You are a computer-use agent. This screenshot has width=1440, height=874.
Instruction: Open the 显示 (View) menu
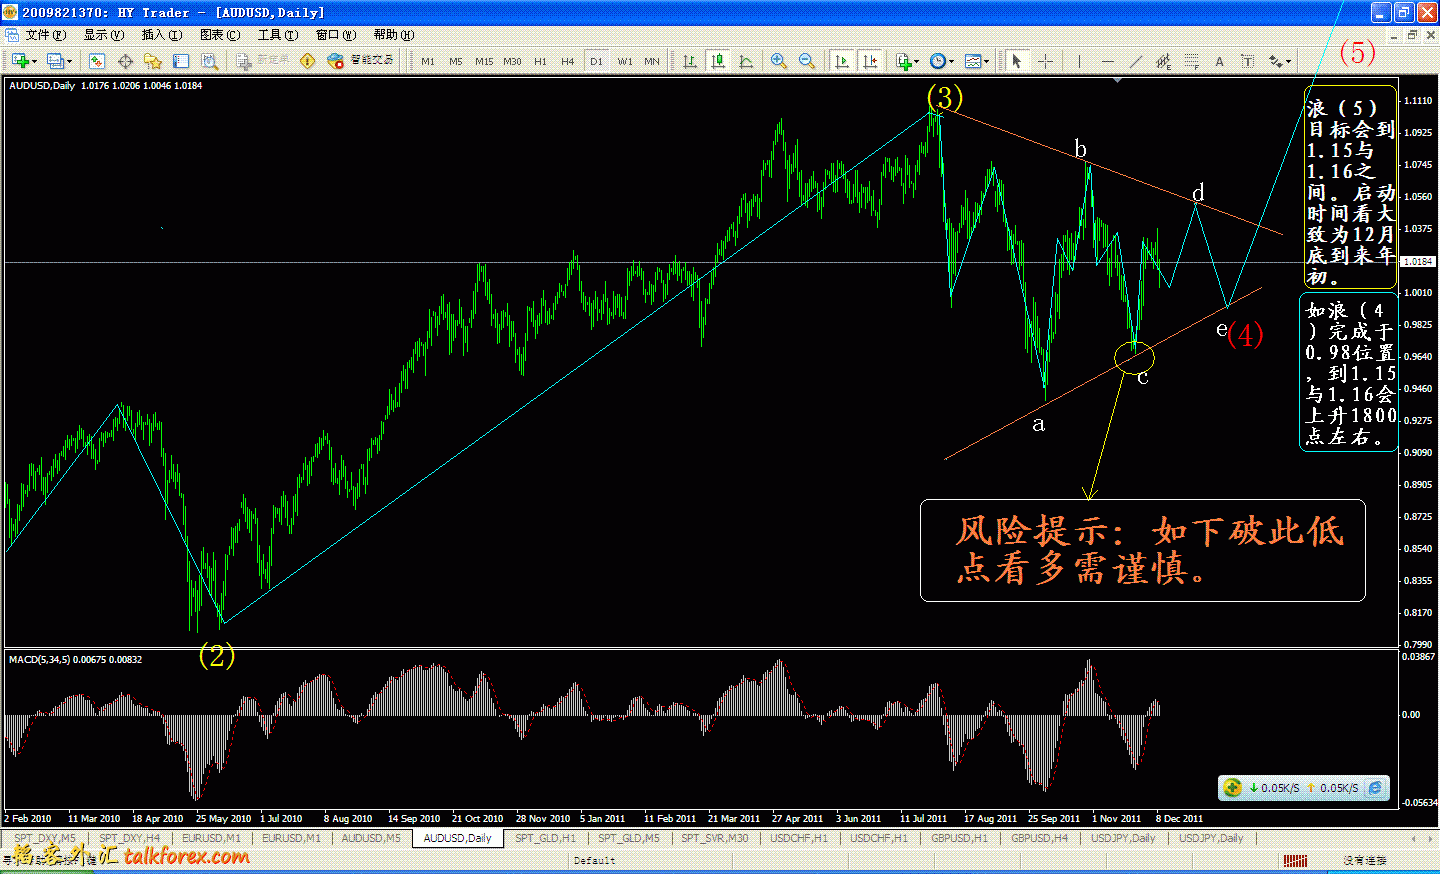click(x=103, y=35)
